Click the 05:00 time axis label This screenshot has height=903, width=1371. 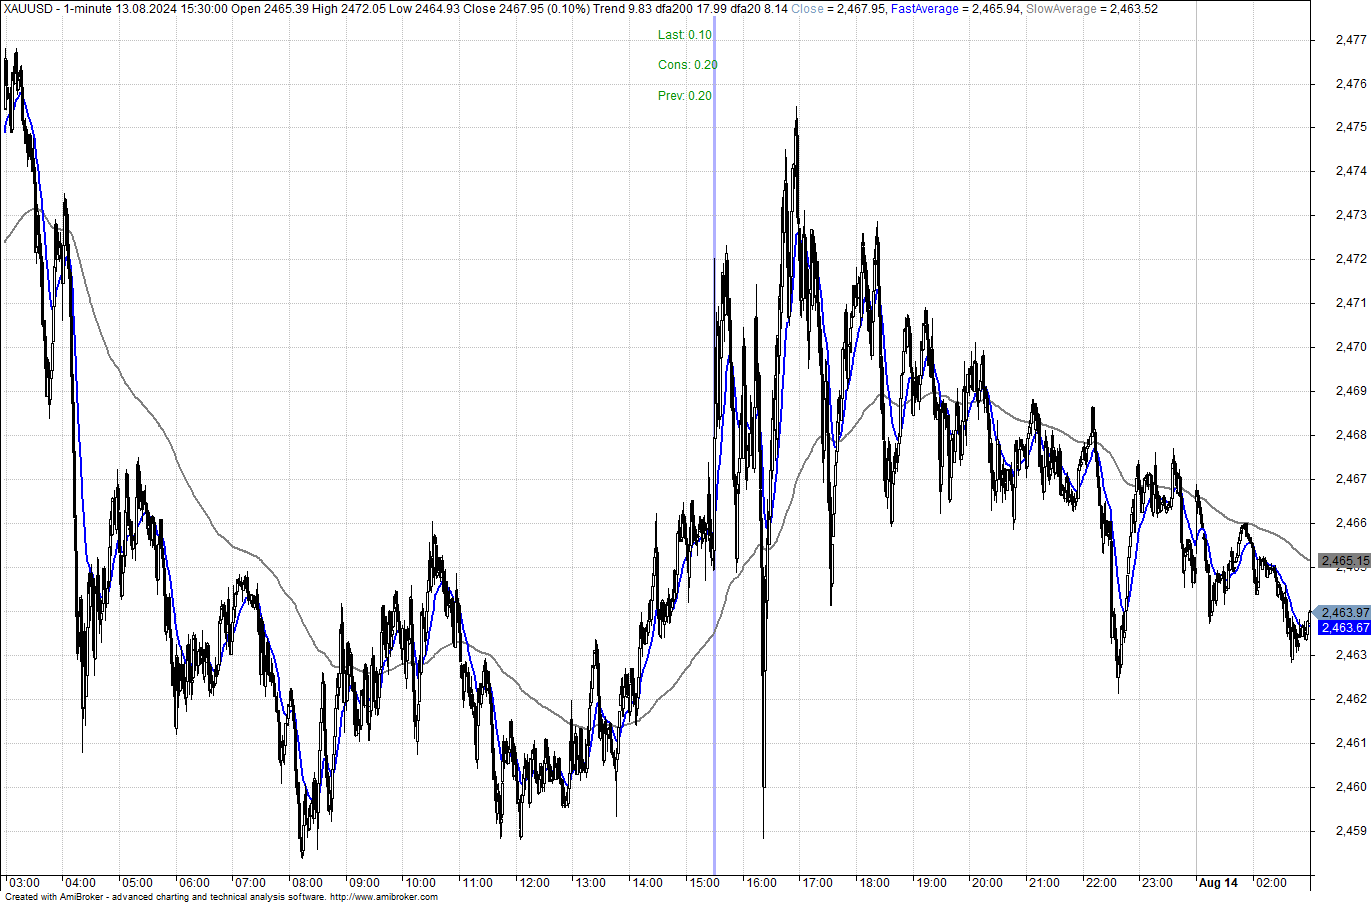pyautogui.click(x=137, y=883)
